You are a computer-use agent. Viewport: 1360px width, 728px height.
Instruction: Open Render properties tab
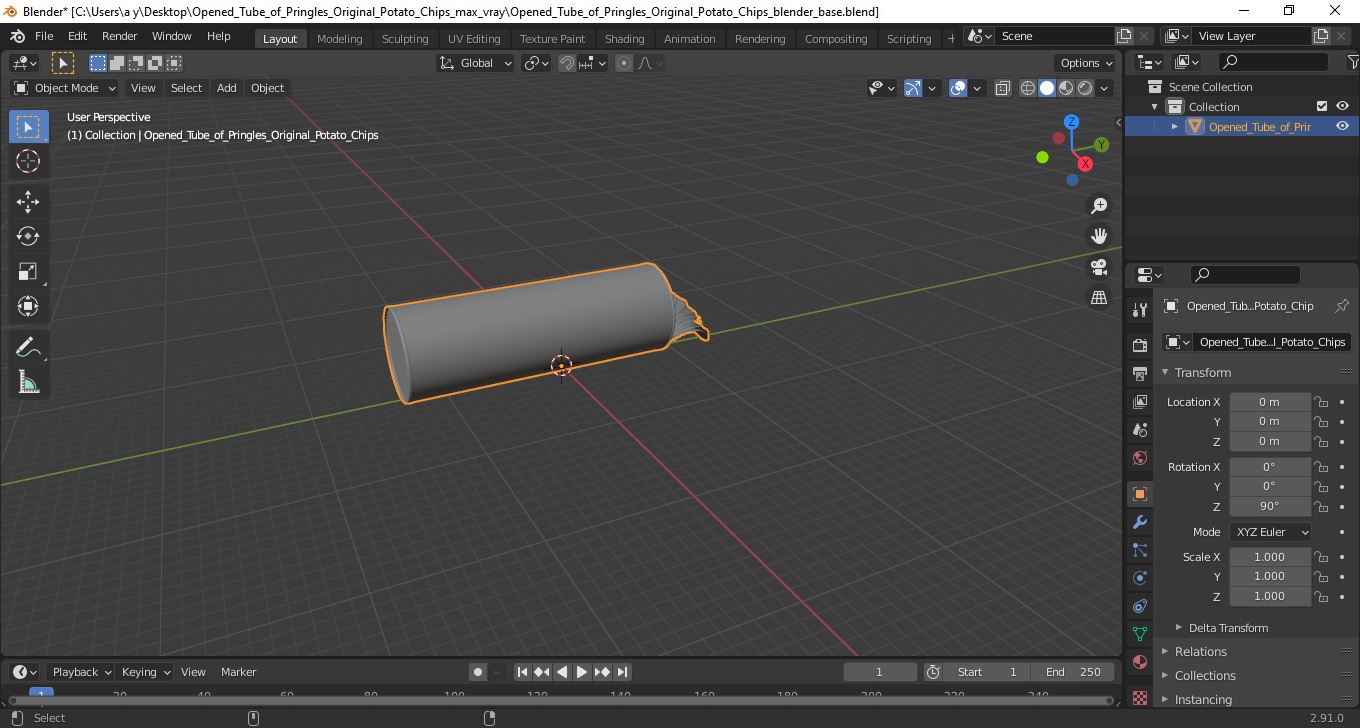click(x=1139, y=346)
